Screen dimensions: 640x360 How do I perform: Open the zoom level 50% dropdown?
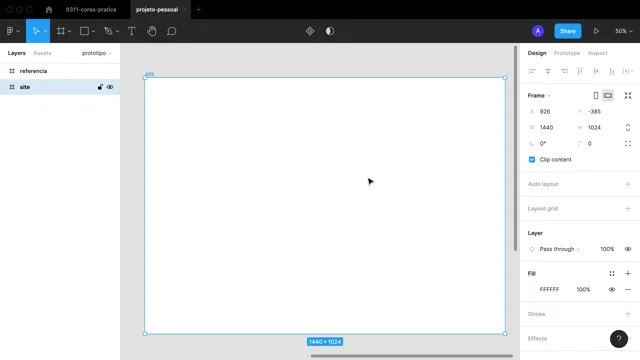click(x=624, y=31)
